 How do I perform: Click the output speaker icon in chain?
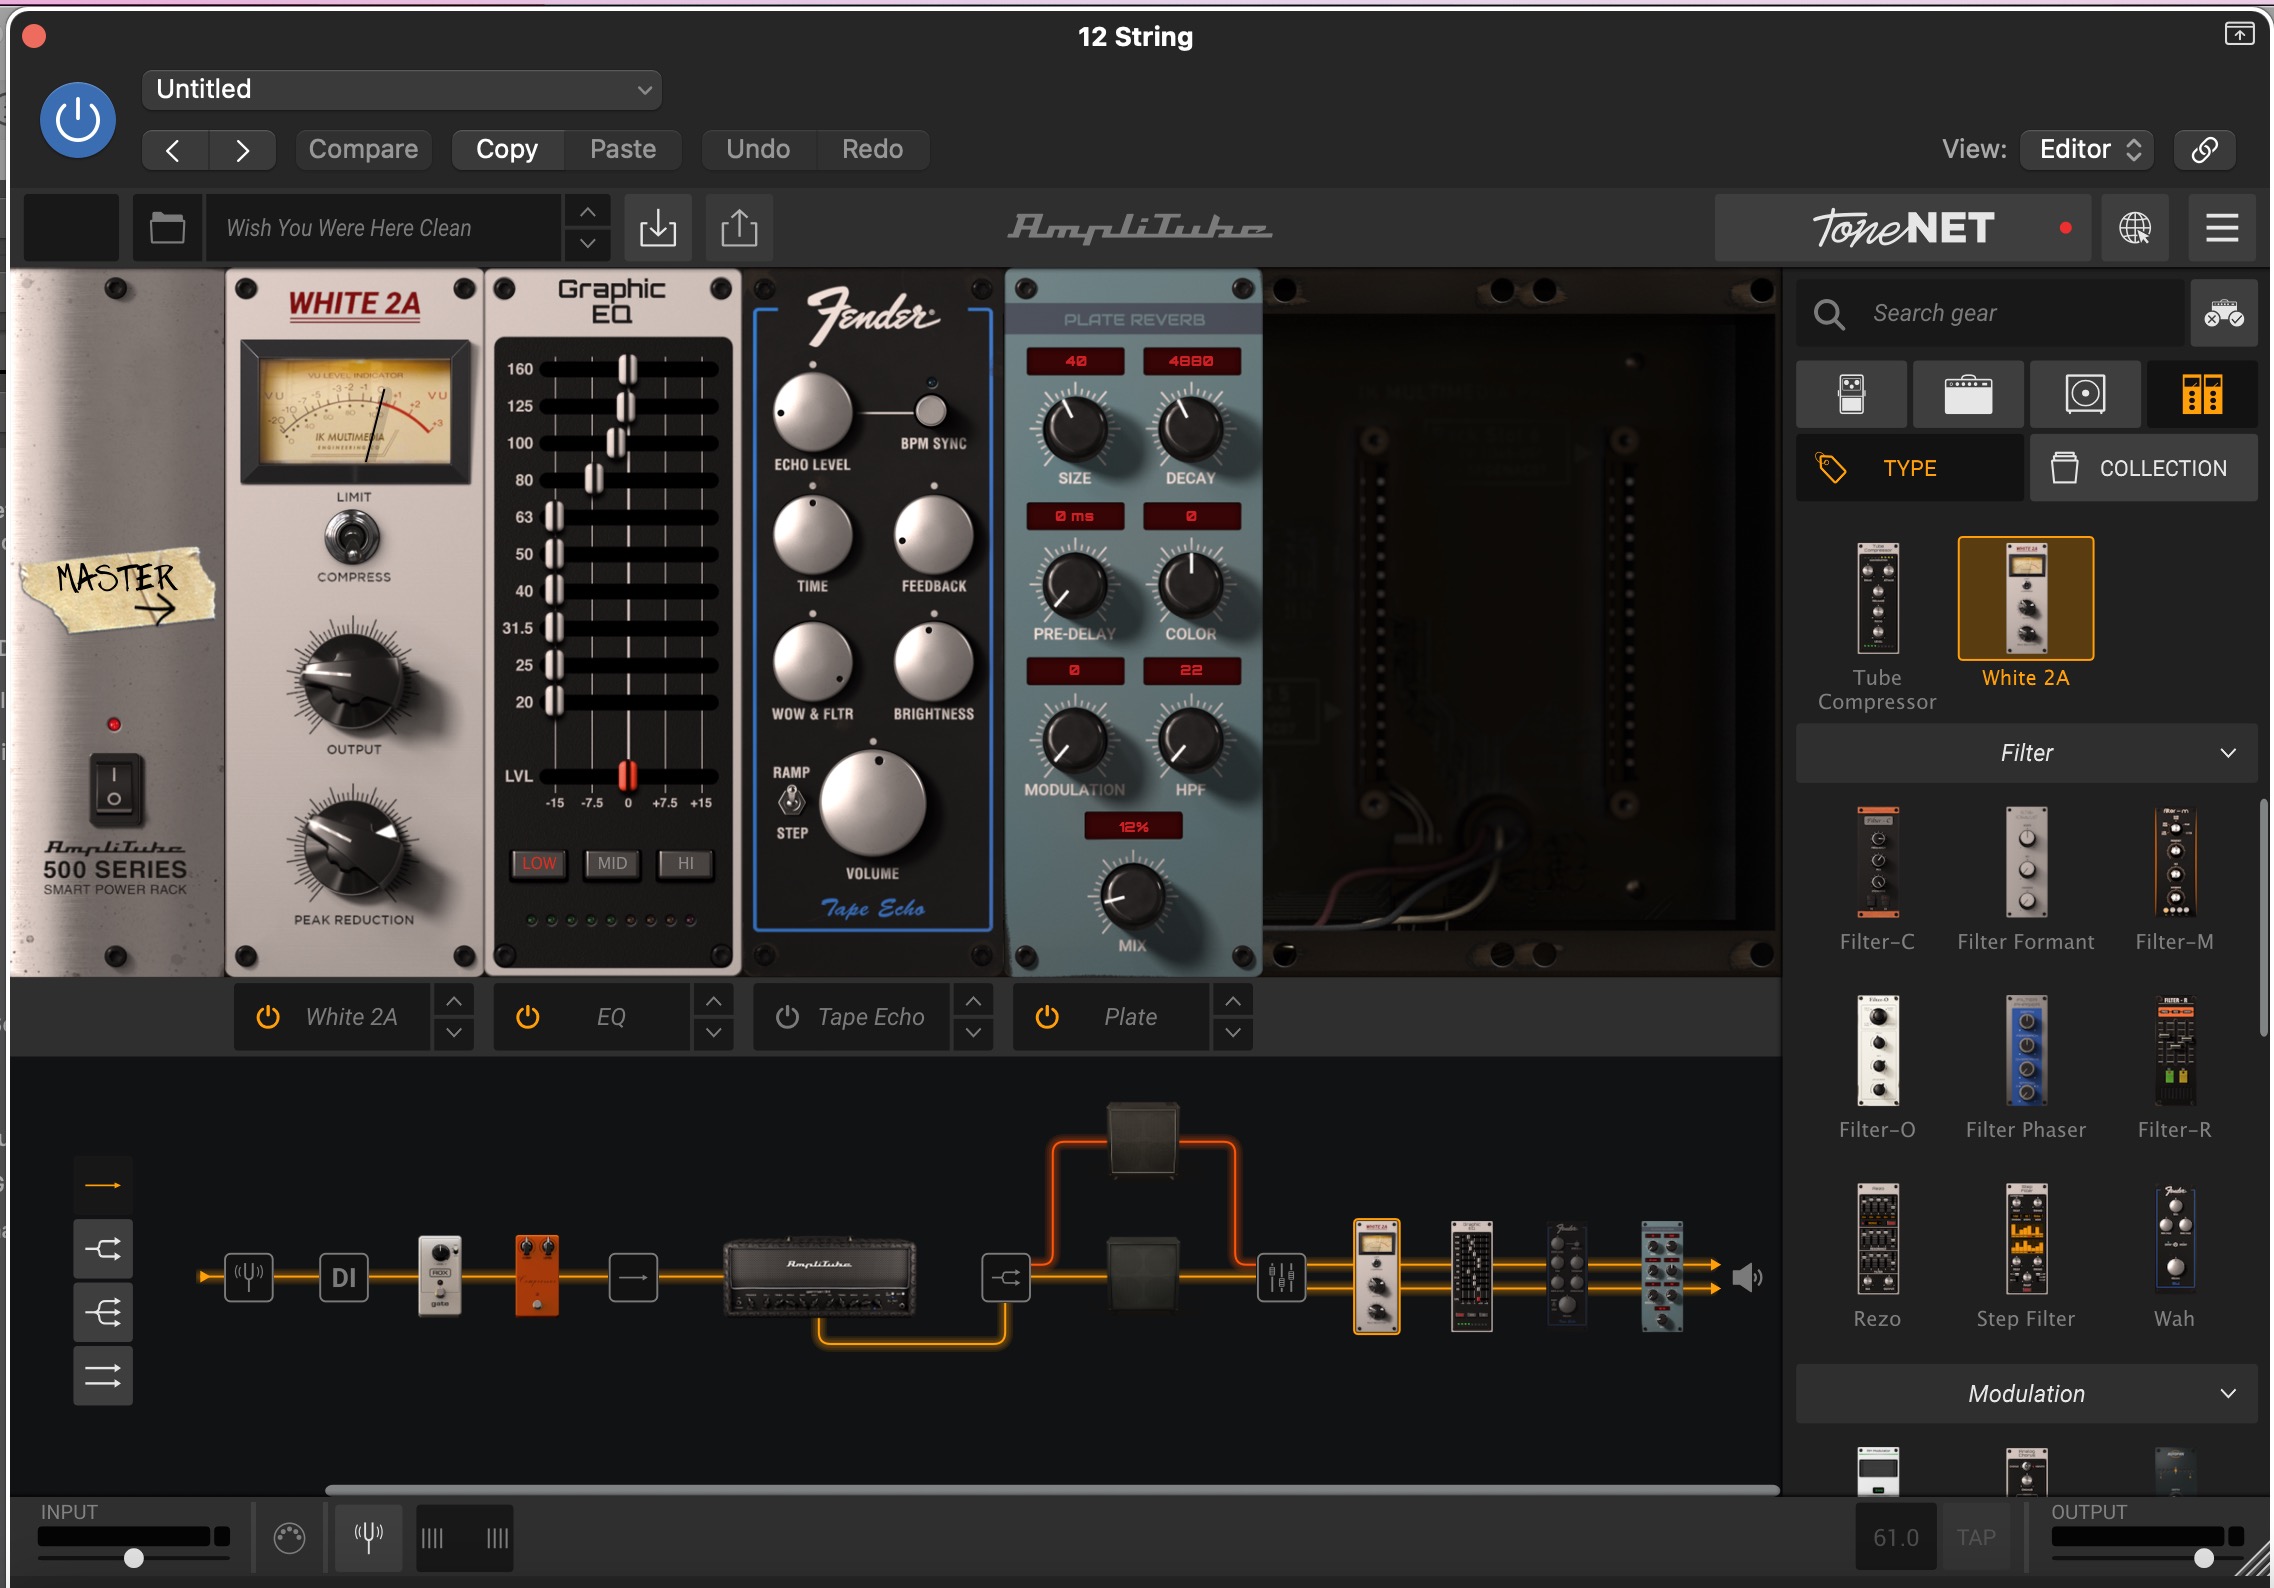point(1747,1277)
